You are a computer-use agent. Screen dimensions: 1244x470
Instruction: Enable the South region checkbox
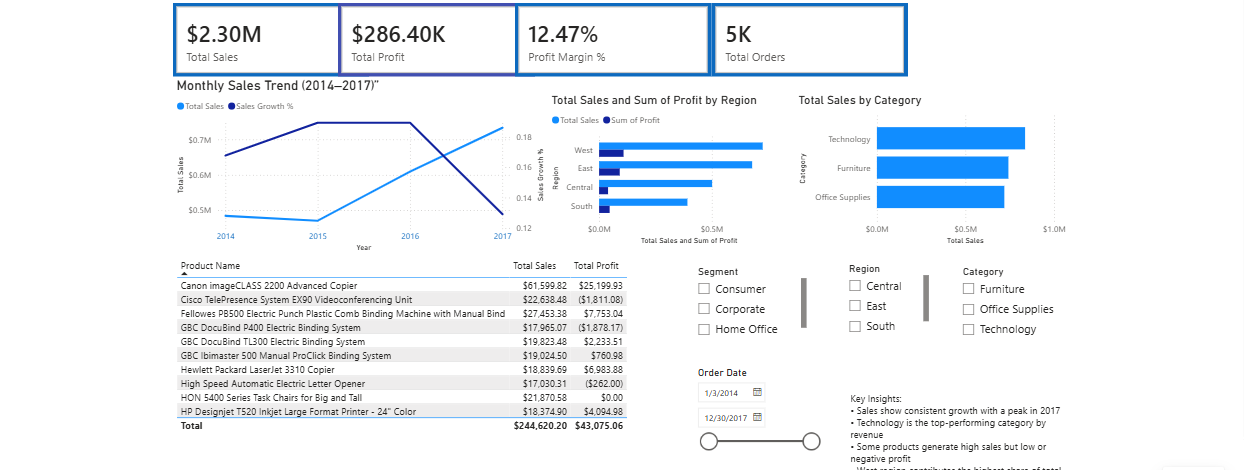[855, 326]
